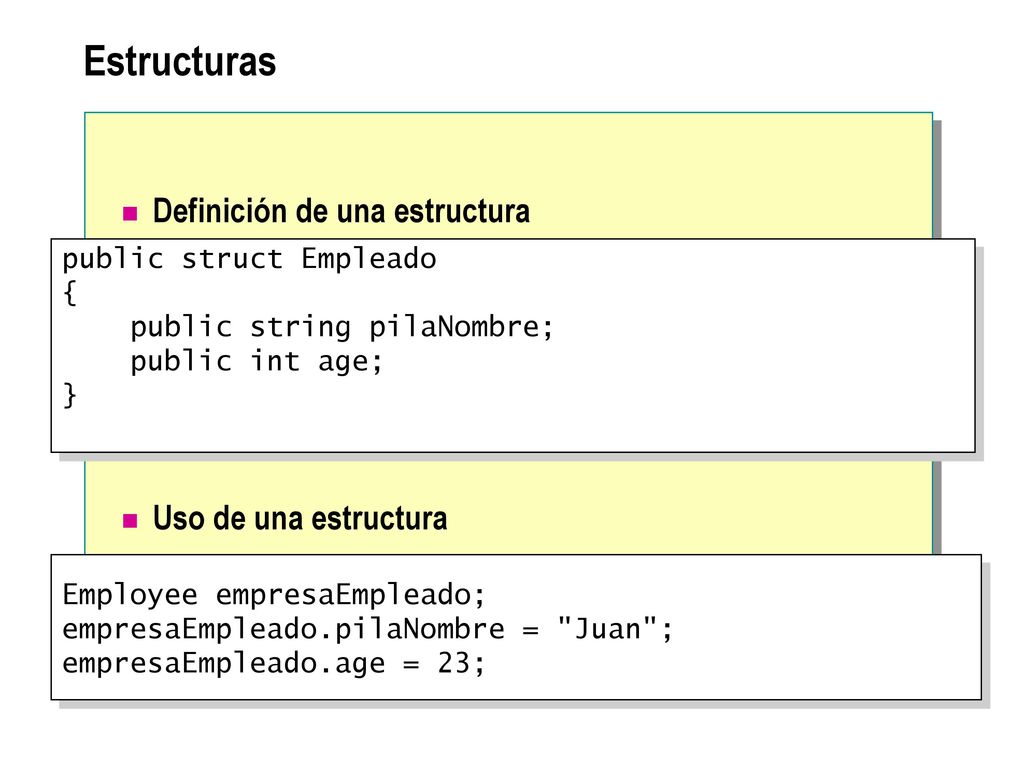Viewport: 1024px width, 768px height.
Task: Click the line assigning pilaNombre to "Juan"
Action: pos(367,629)
